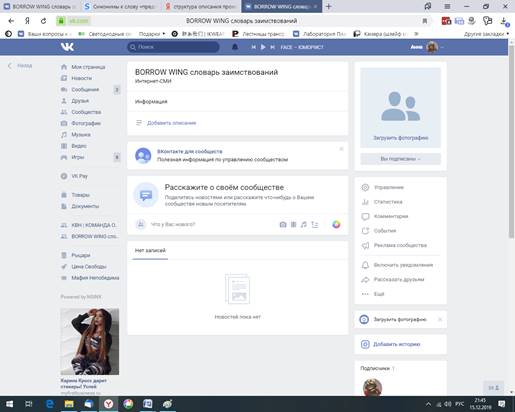Open Музыка in the left menu

click(x=81, y=135)
